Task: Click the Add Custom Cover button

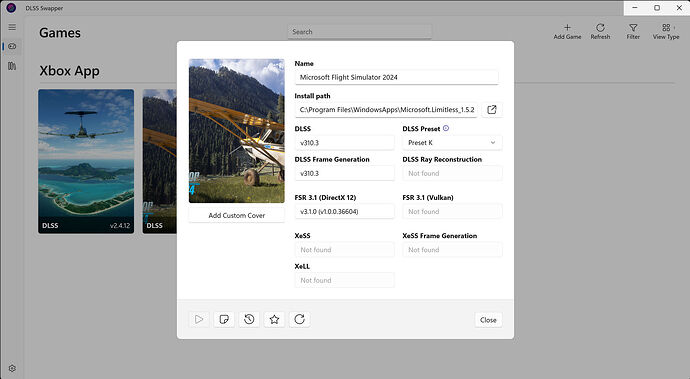Action: [x=237, y=215]
